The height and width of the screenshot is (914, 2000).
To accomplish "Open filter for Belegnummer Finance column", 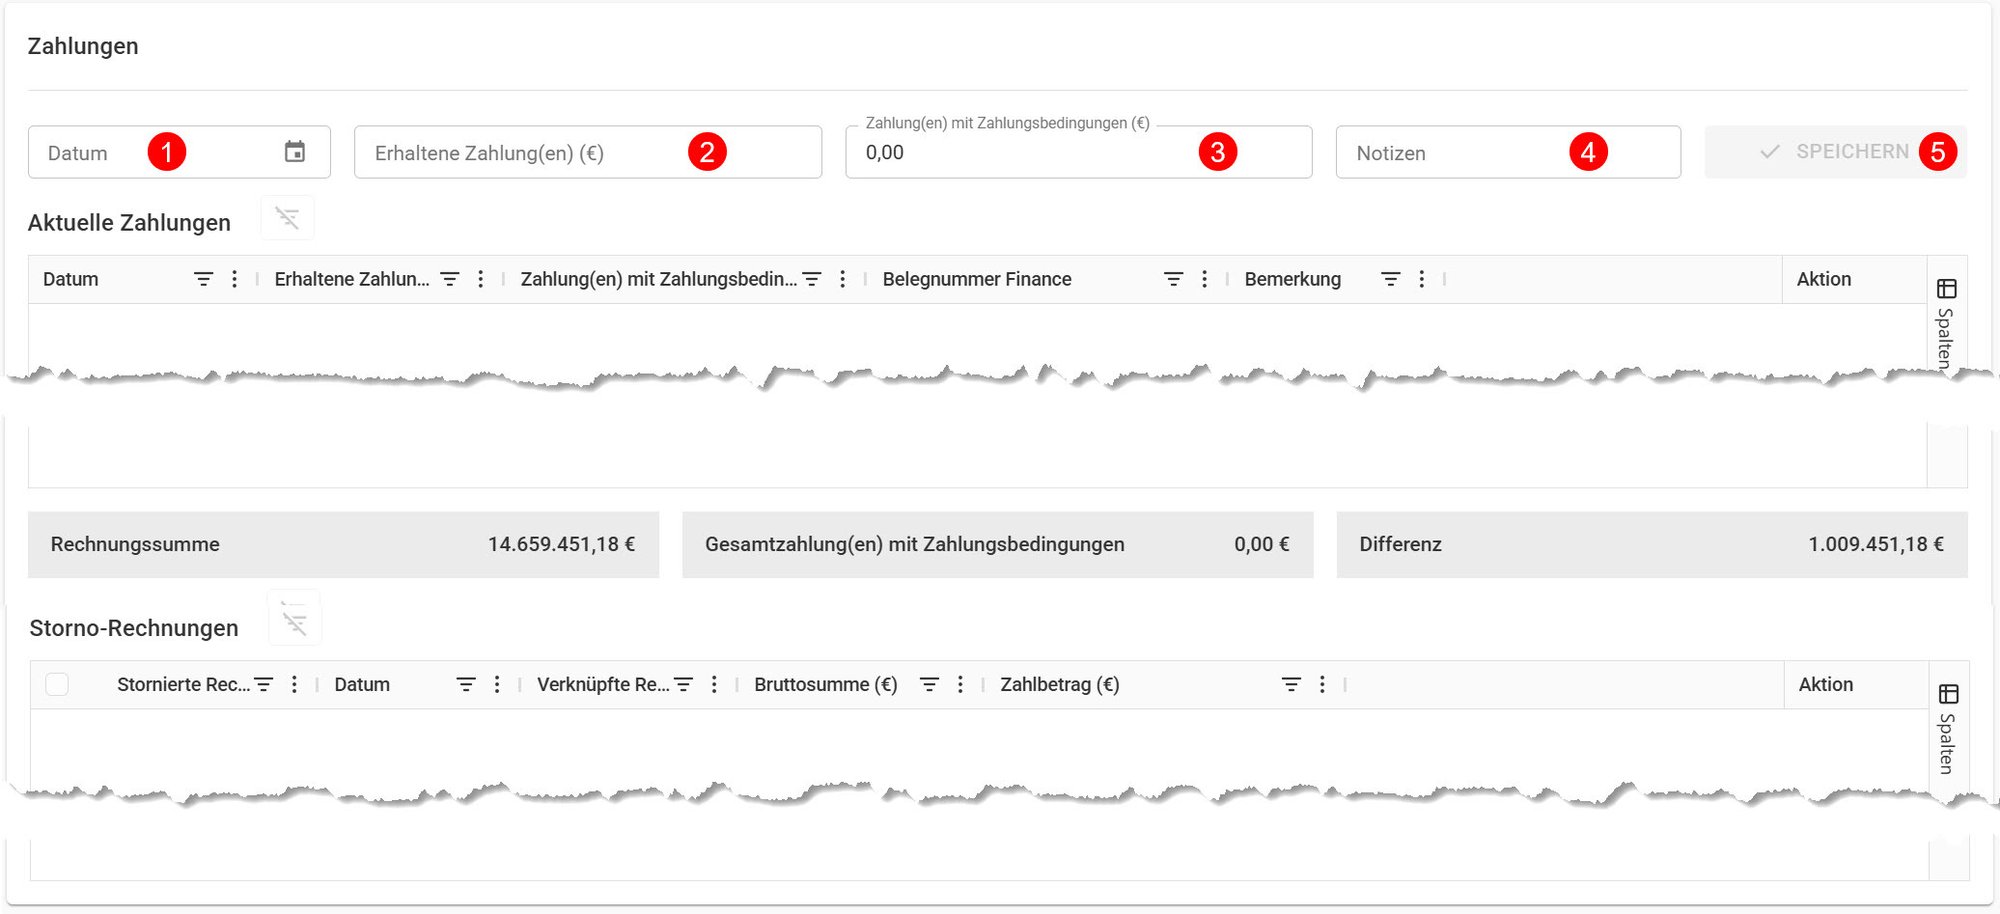I will [1174, 279].
